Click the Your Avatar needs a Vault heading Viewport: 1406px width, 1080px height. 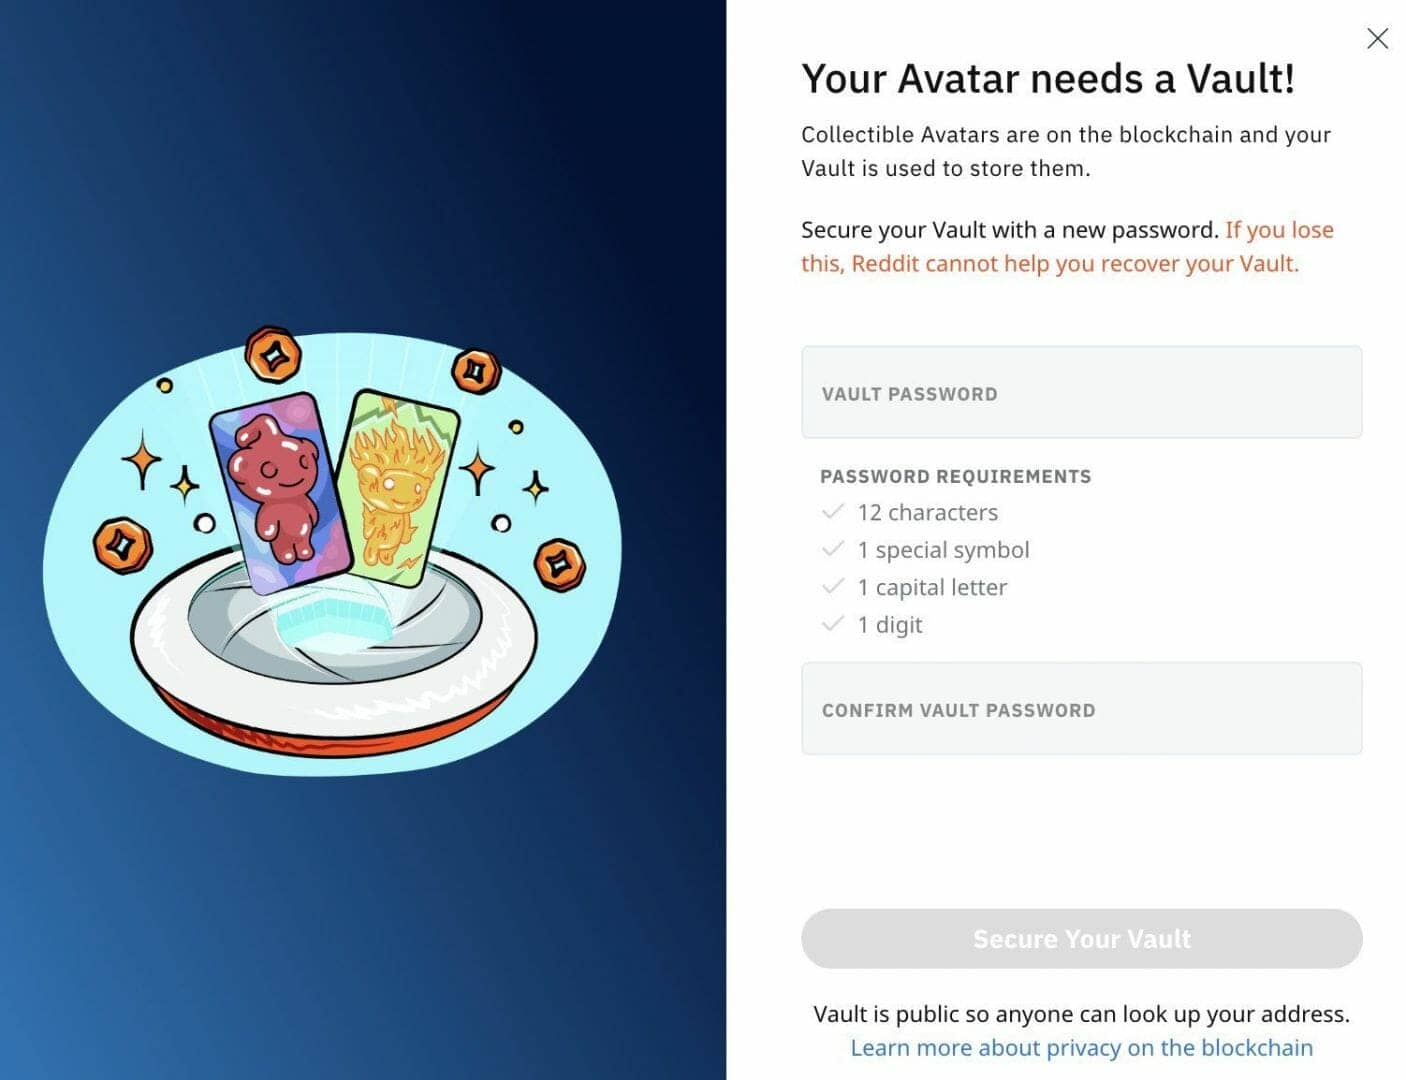(x=1048, y=79)
